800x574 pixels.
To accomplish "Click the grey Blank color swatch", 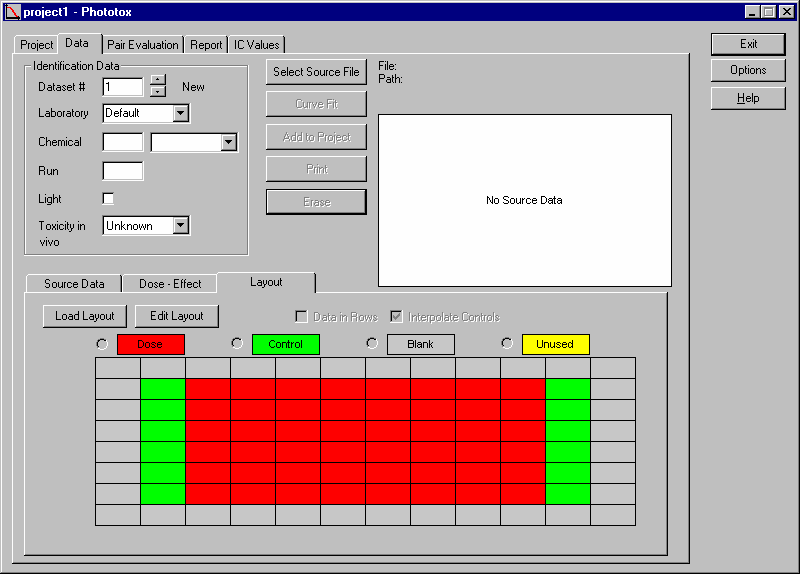I will [x=420, y=344].
